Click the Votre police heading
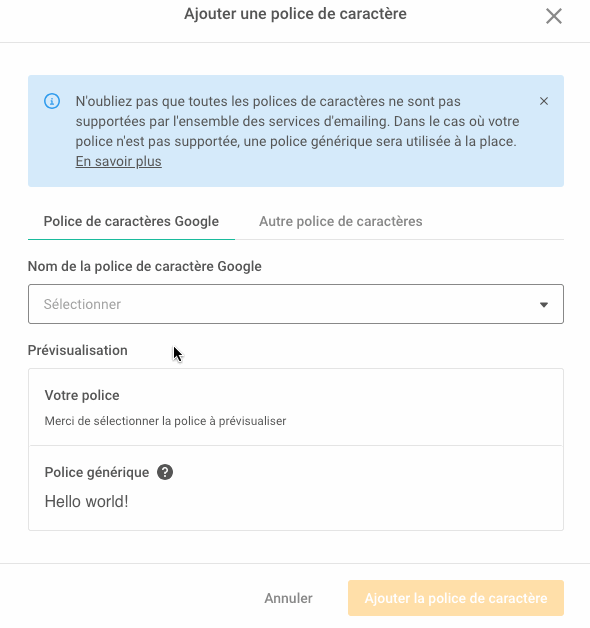 [82, 395]
